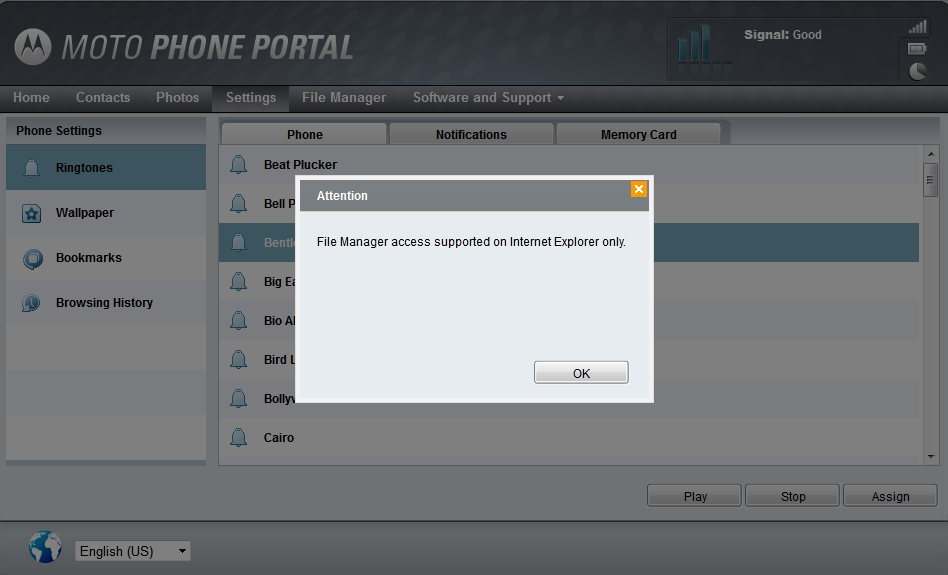This screenshot has height=575, width=948.
Task: Click the Bookmarks icon in Phone Settings
Action: click(33, 258)
